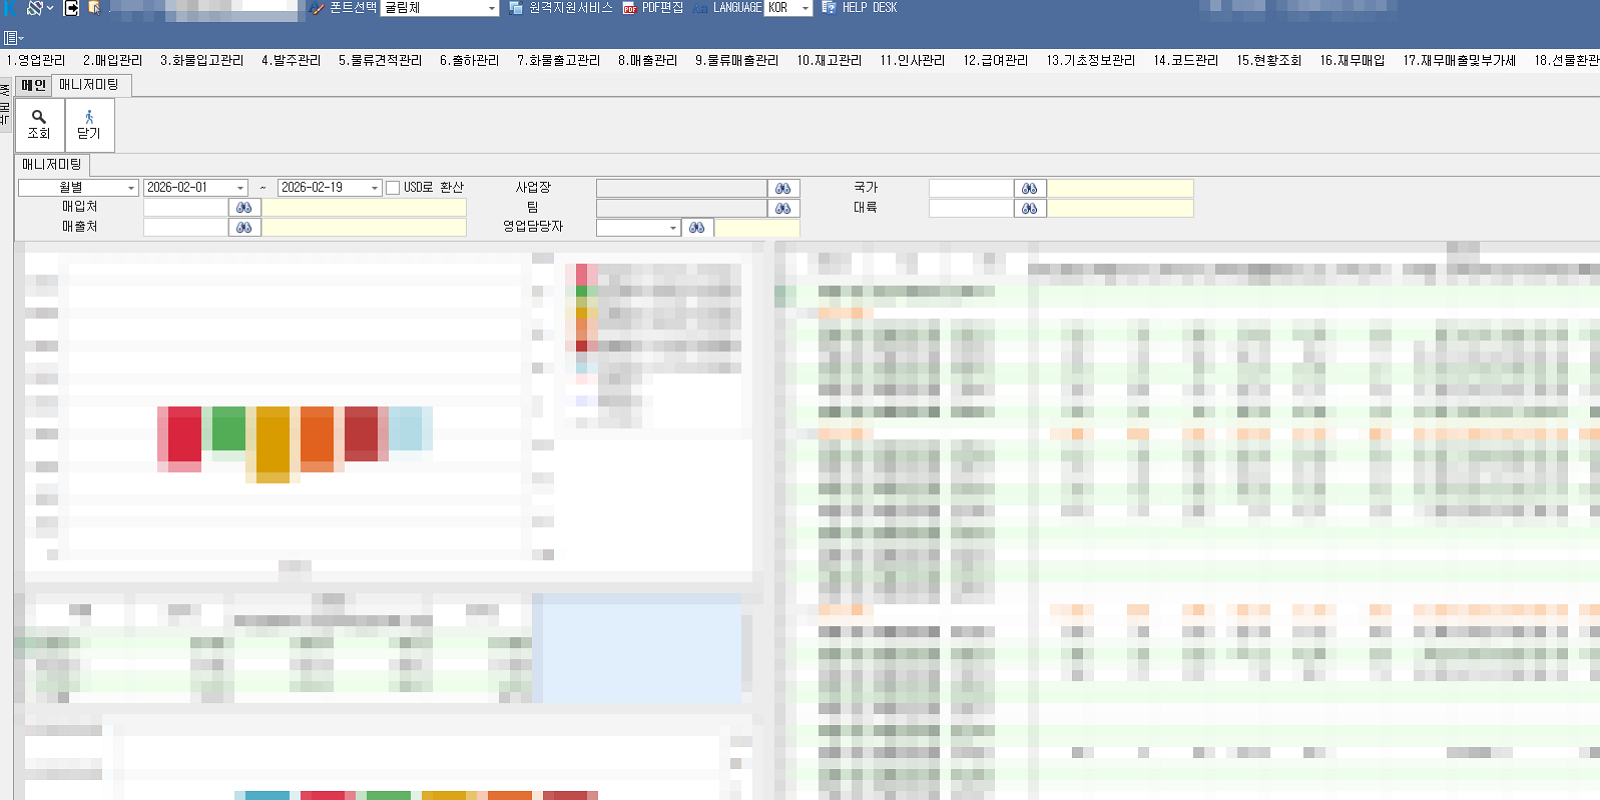Open the start date 2026-02-01 dropdown

(240, 188)
